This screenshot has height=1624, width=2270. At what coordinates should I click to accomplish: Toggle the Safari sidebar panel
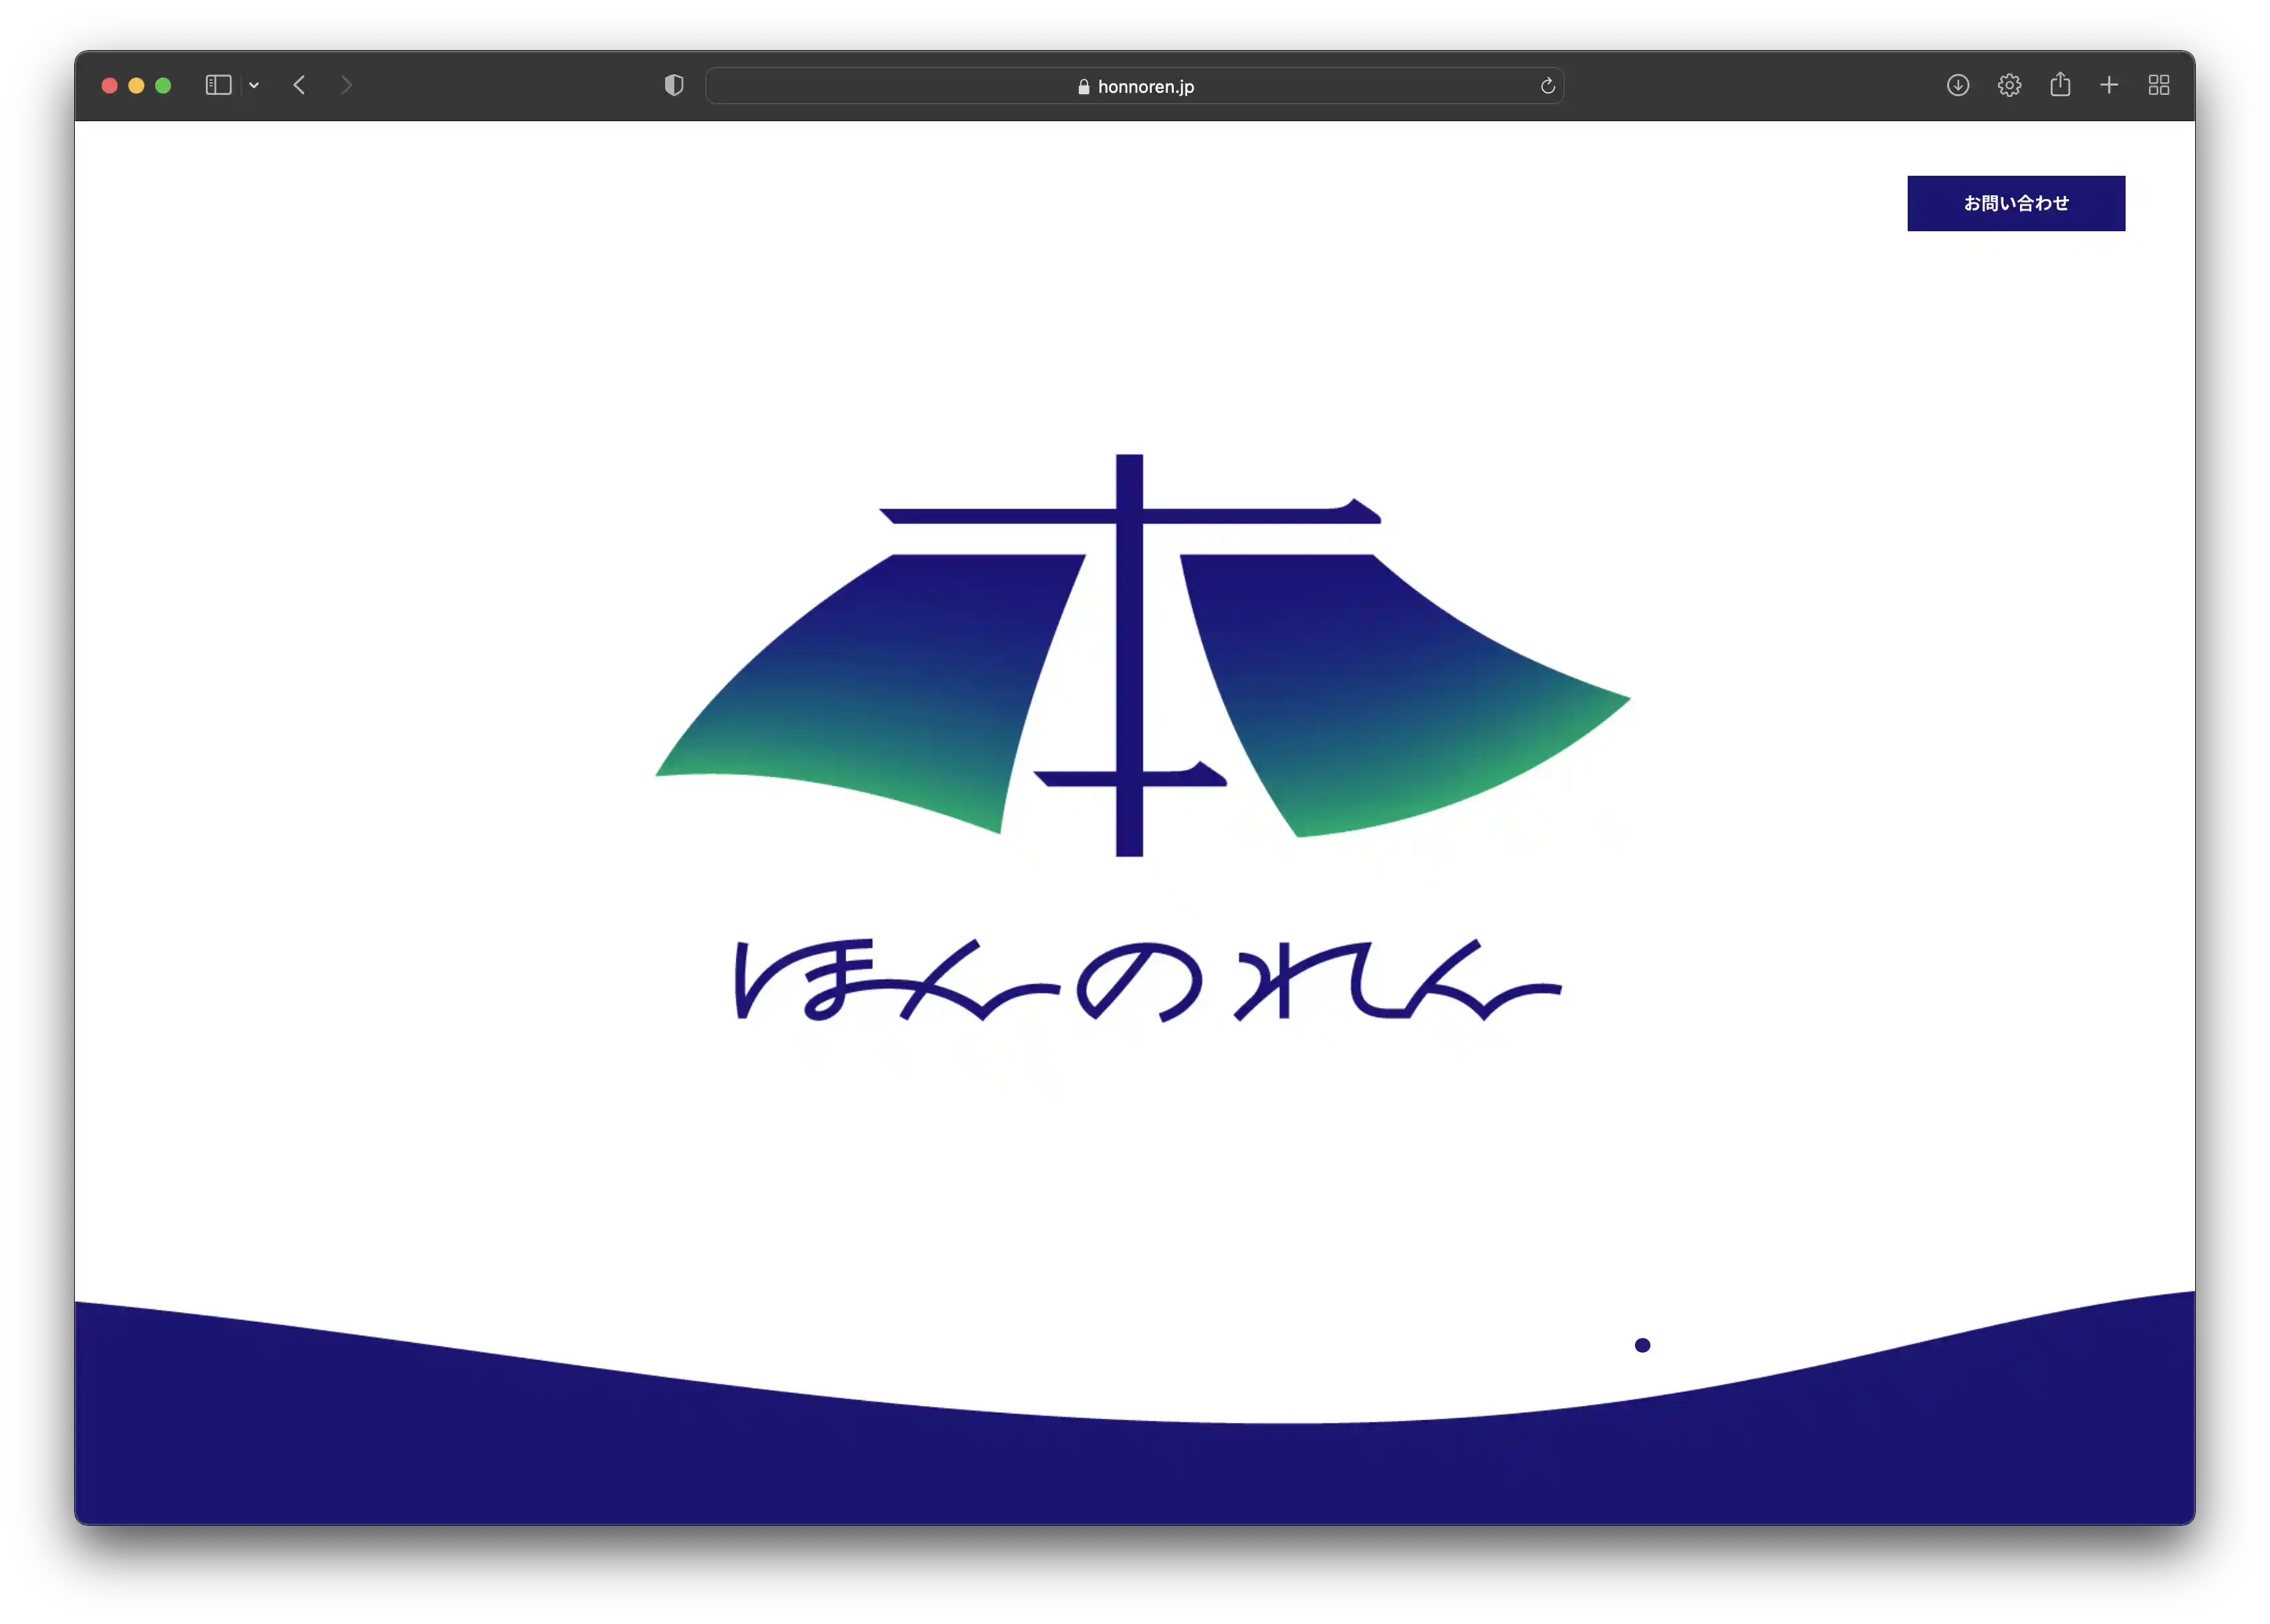click(218, 86)
